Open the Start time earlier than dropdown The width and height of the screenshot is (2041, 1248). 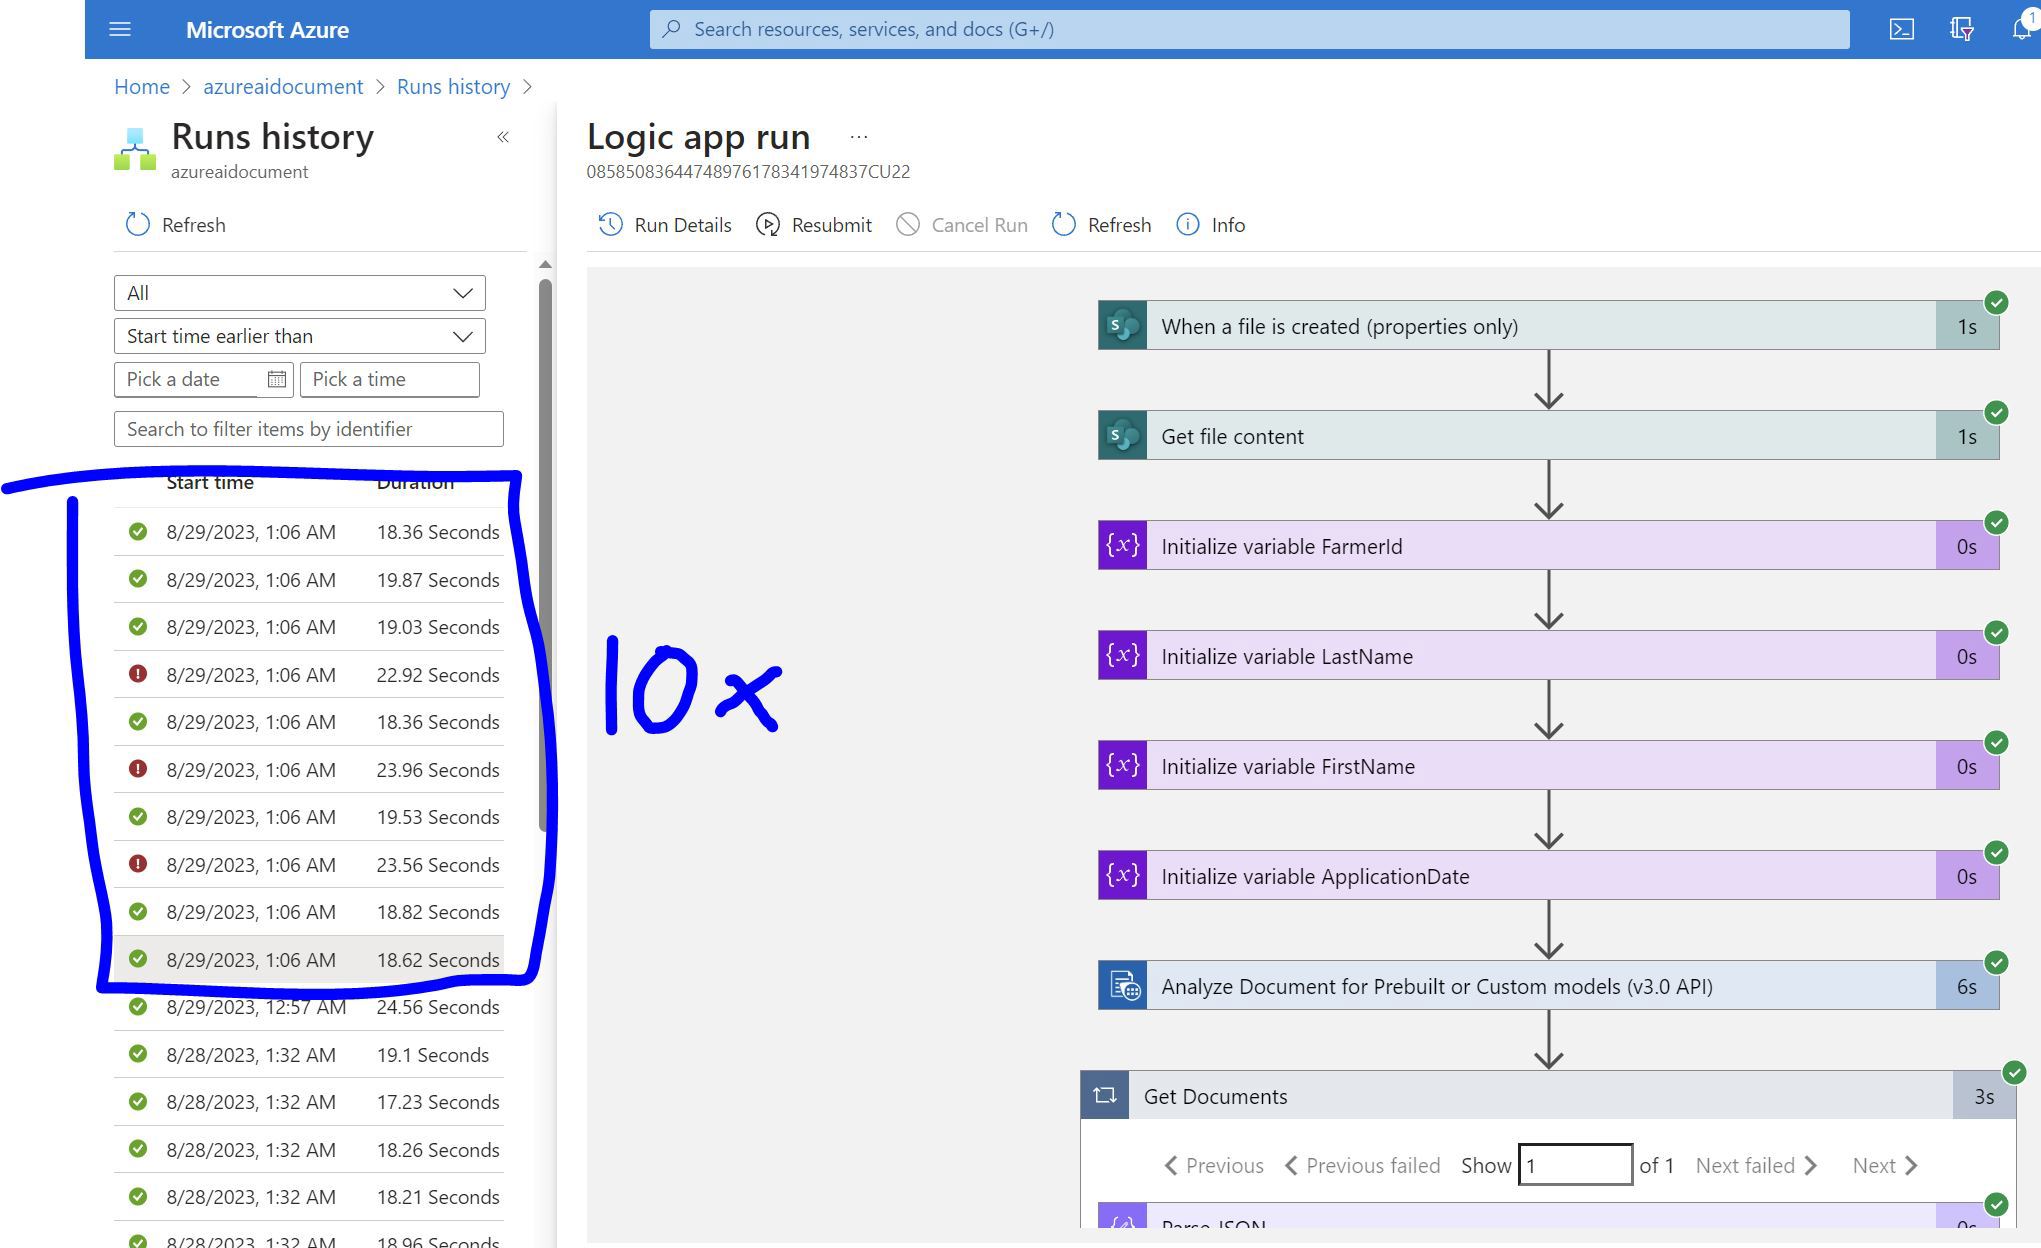298,336
